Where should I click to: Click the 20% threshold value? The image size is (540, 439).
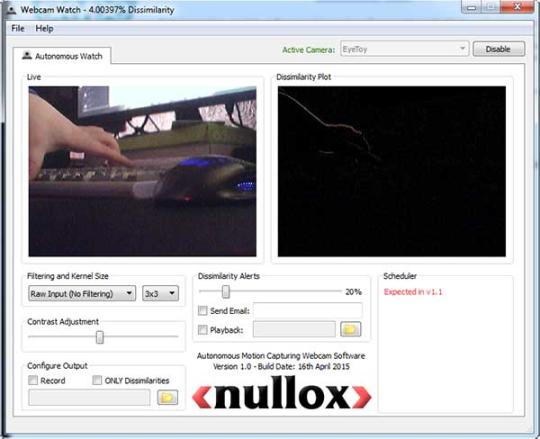(x=353, y=292)
